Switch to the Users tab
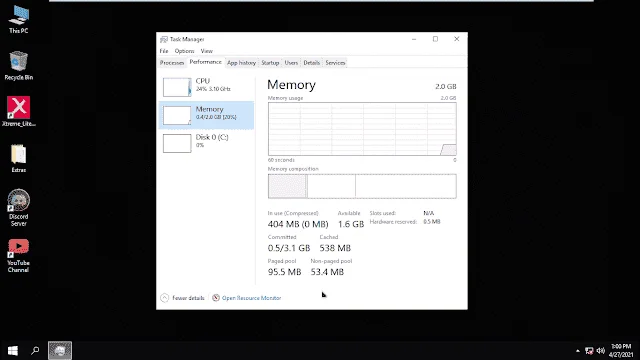This screenshot has height=360, width=640. (291, 63)
